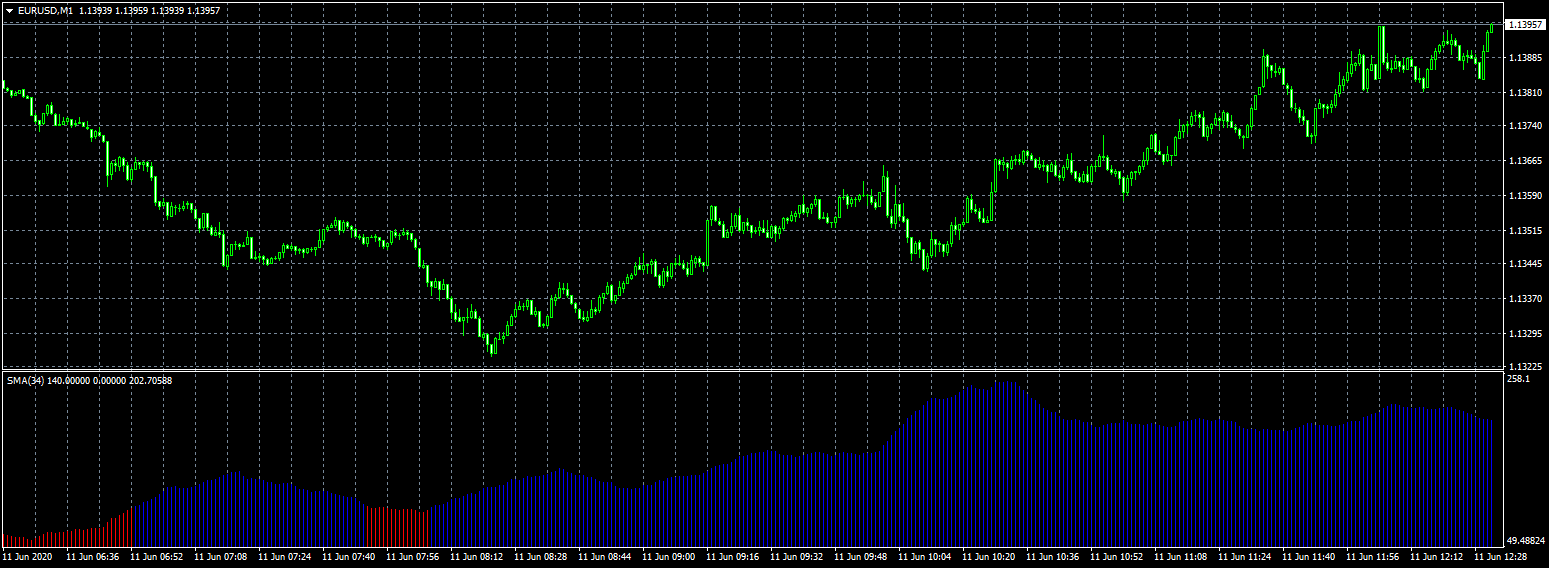Click the 1.13515 price axis label
This screenshot has height=568, width=1549.
(x=1525, y=231)
